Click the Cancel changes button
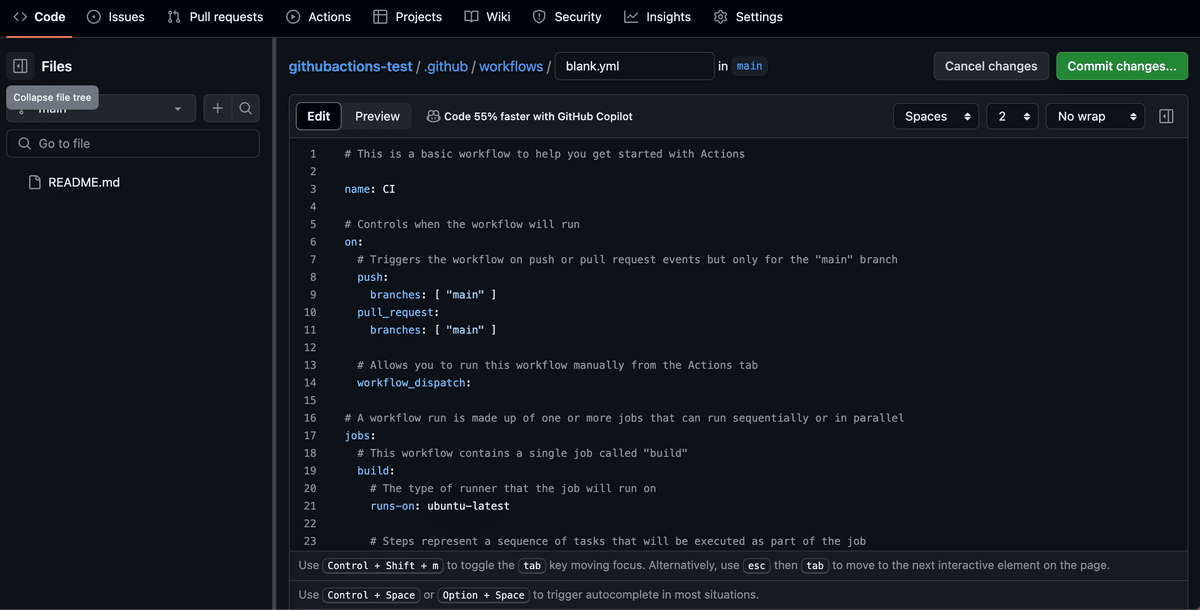1200x610 pixels. click(x=991, y=66)
